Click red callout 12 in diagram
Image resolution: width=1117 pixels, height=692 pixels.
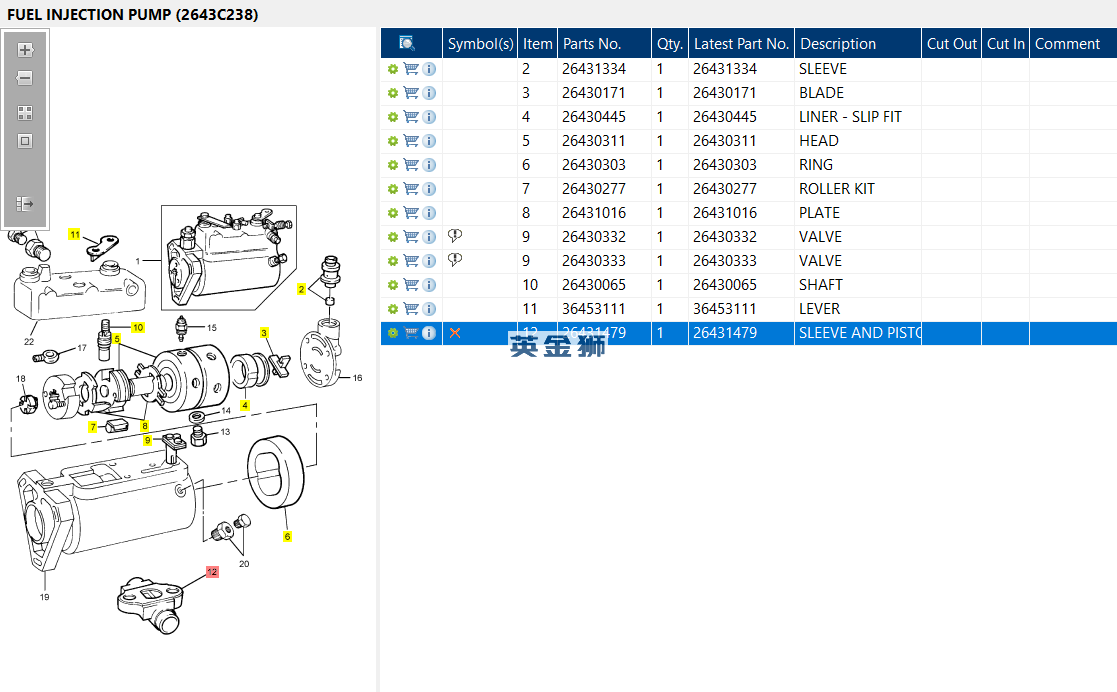click(212, 572)
